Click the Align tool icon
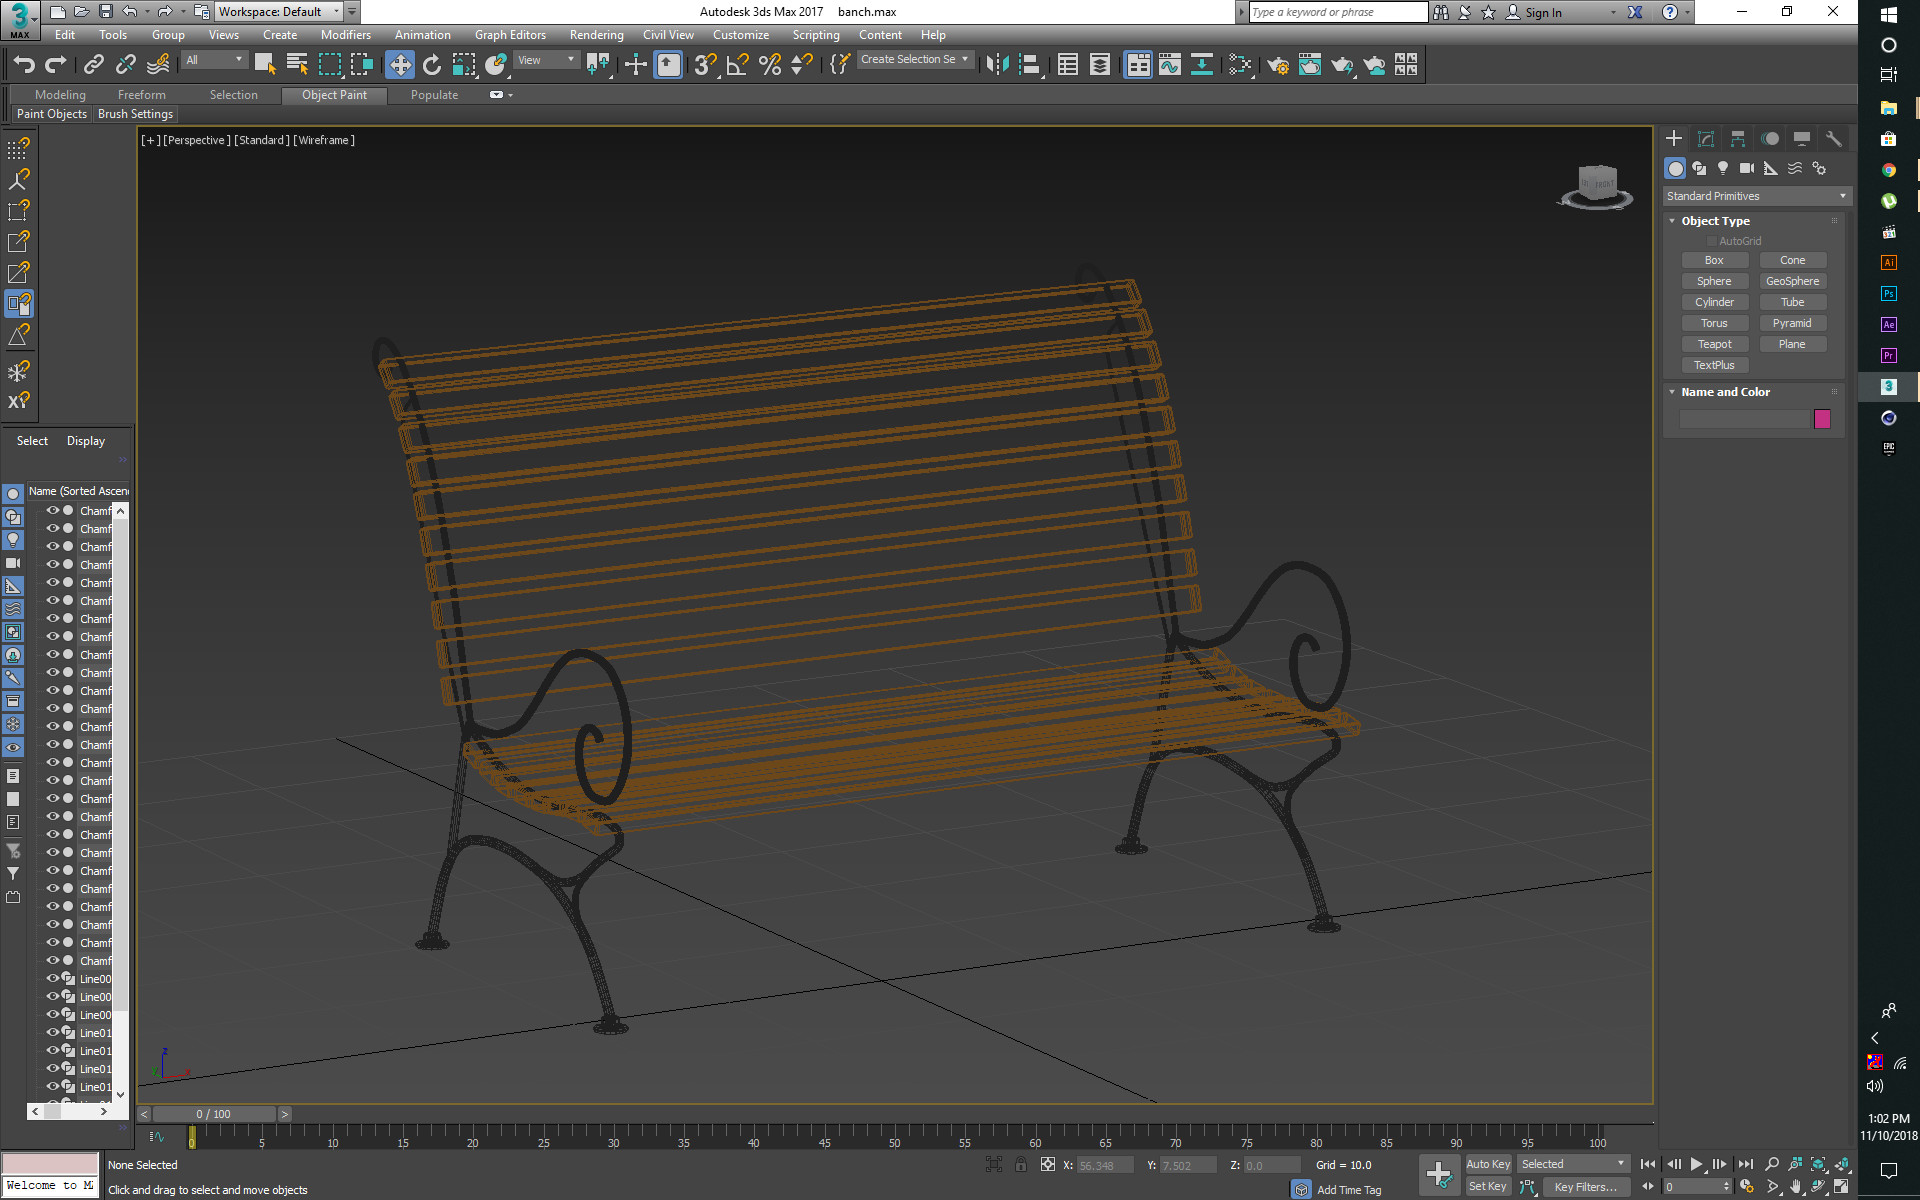Screen dimensions: 1920x1200 pyautogui.click(x=1030, y=65)
